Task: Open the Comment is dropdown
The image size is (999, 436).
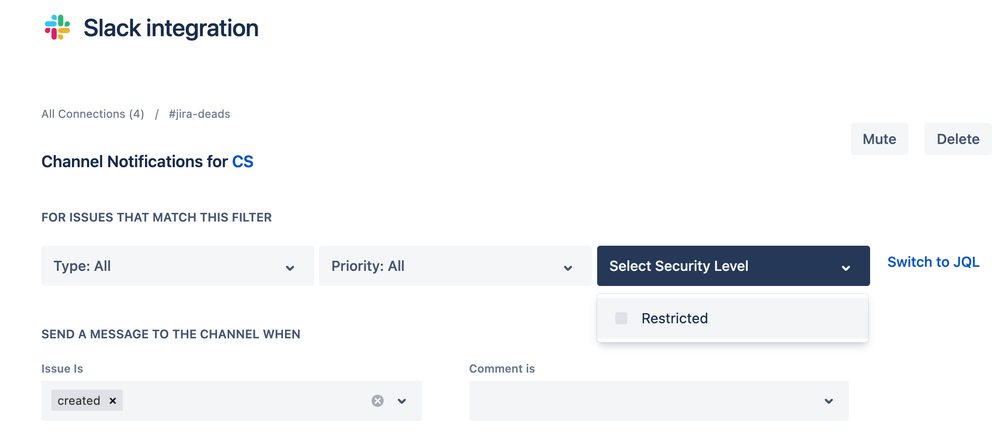Action: pyautogui.click(x=659, y=401)
